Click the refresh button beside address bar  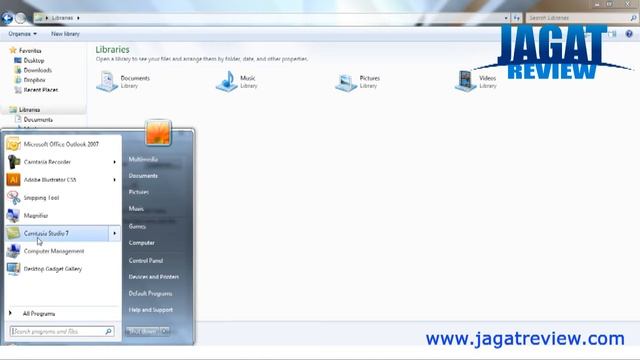517,18
